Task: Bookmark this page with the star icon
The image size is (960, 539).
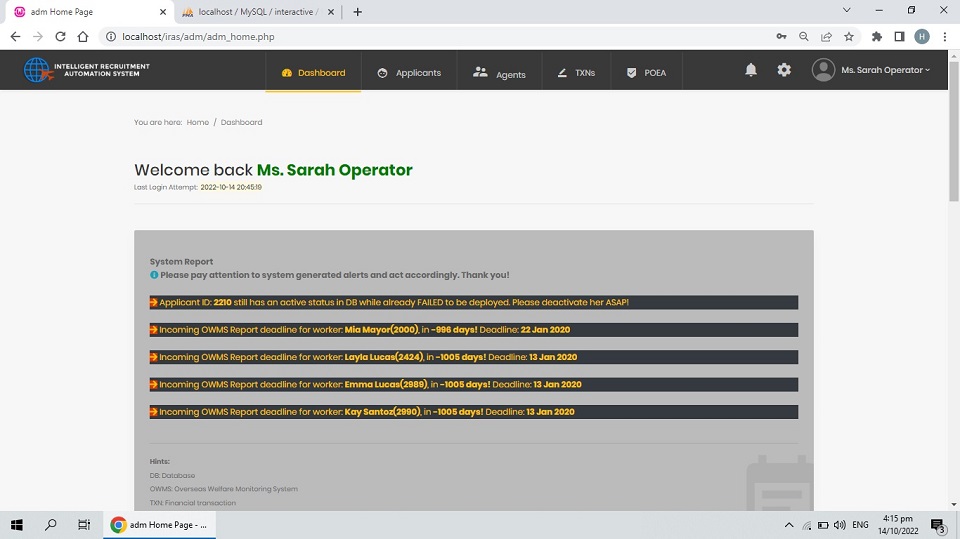Action: pyautogui.click(x=849, y=37)
